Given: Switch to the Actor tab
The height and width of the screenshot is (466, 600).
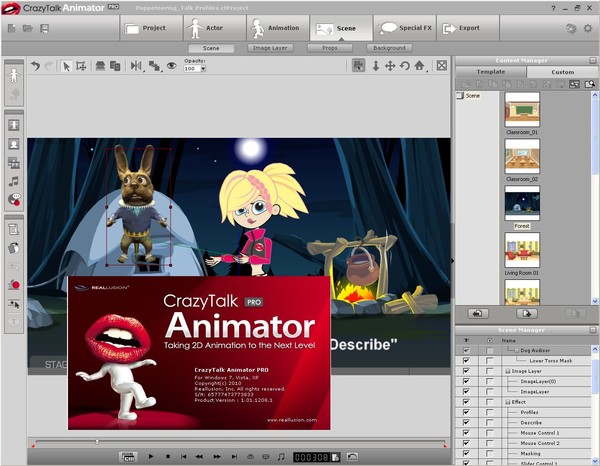Looking at the screenshot, I should [x=215, y=28].
